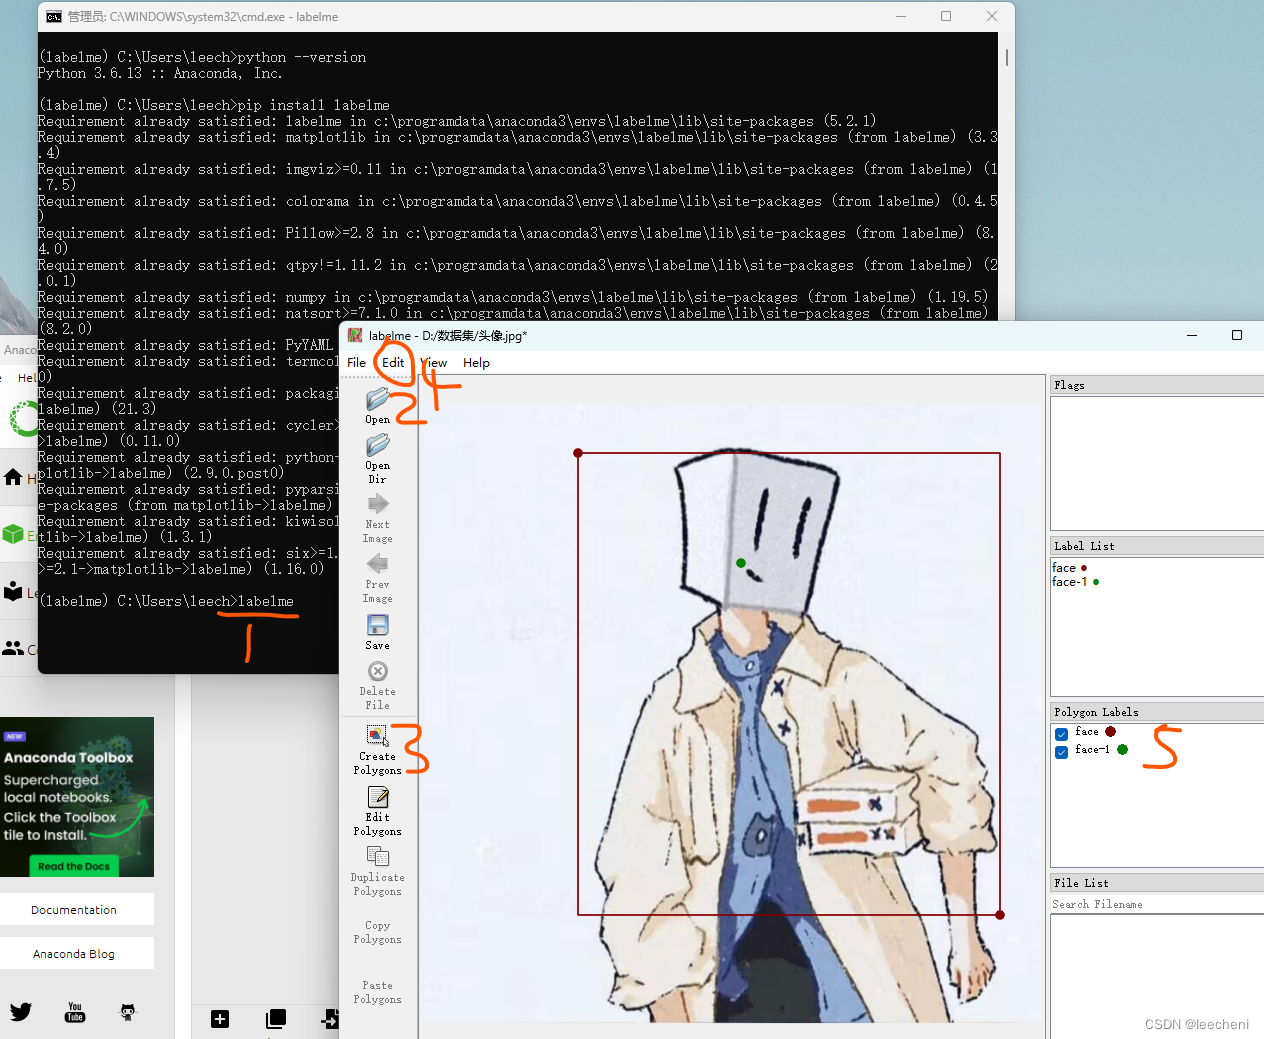Open Anaconda's Twitter icon

click(x=21, y=1012)
